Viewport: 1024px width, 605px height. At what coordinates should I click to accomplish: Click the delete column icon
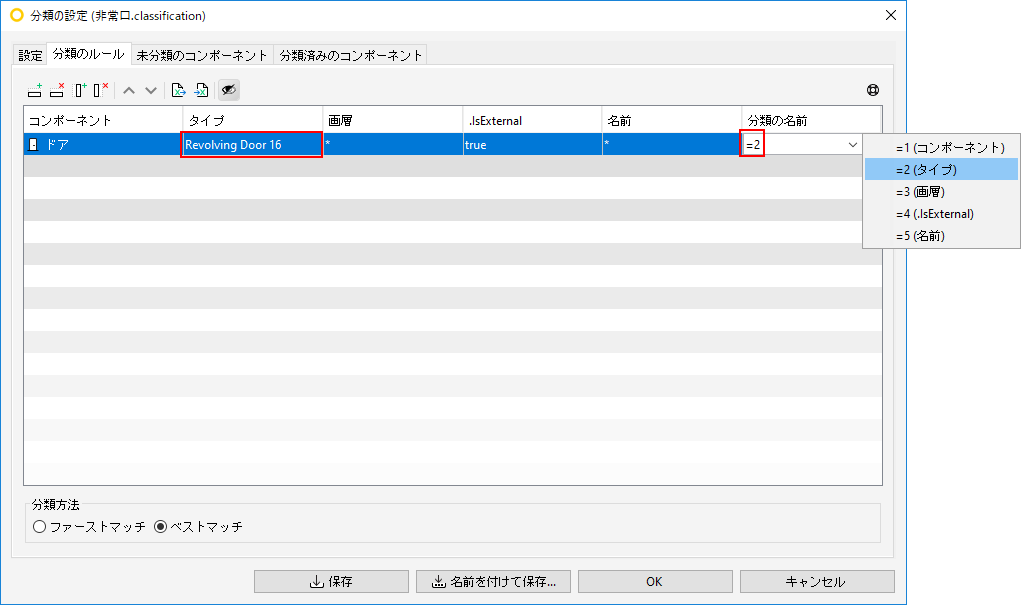[x=101, y=90]
